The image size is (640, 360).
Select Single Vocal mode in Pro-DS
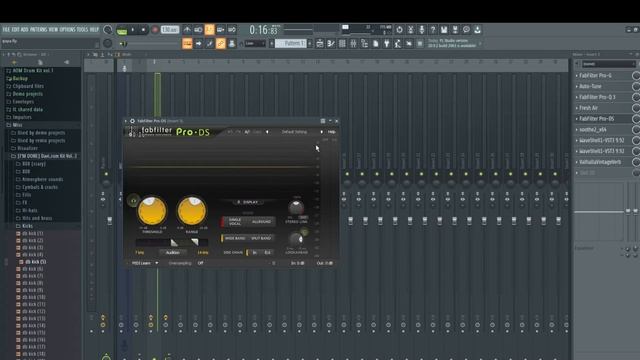click(234, 222)
